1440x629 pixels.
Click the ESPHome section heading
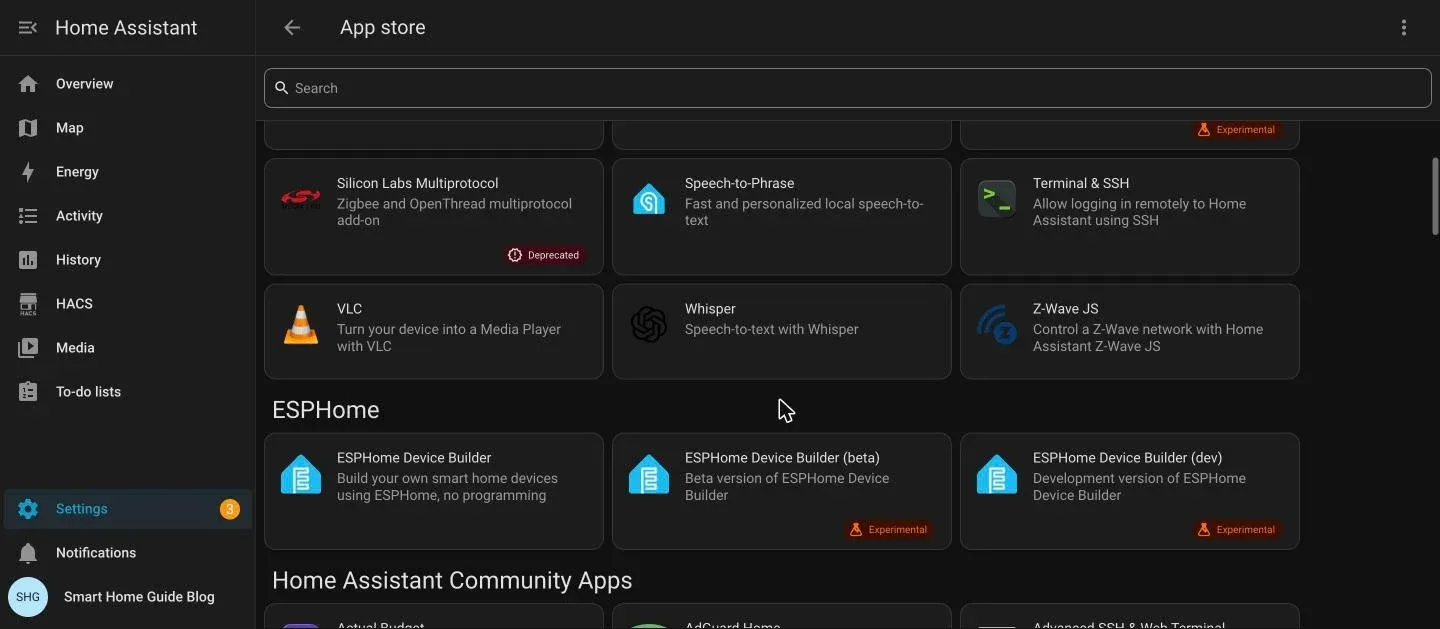point(326,410)
